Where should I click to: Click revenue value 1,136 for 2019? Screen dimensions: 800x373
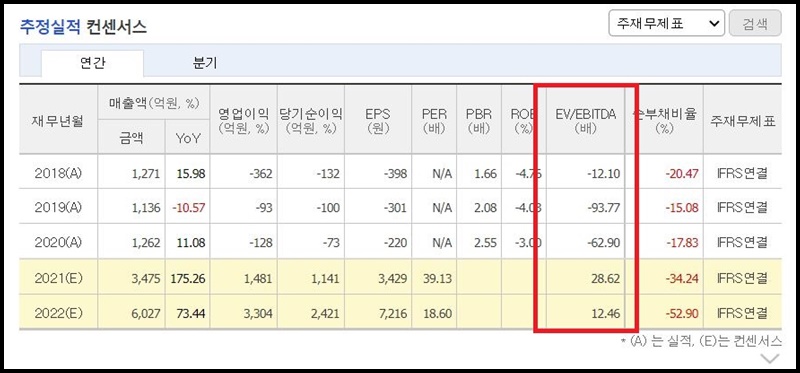point(146,208)
